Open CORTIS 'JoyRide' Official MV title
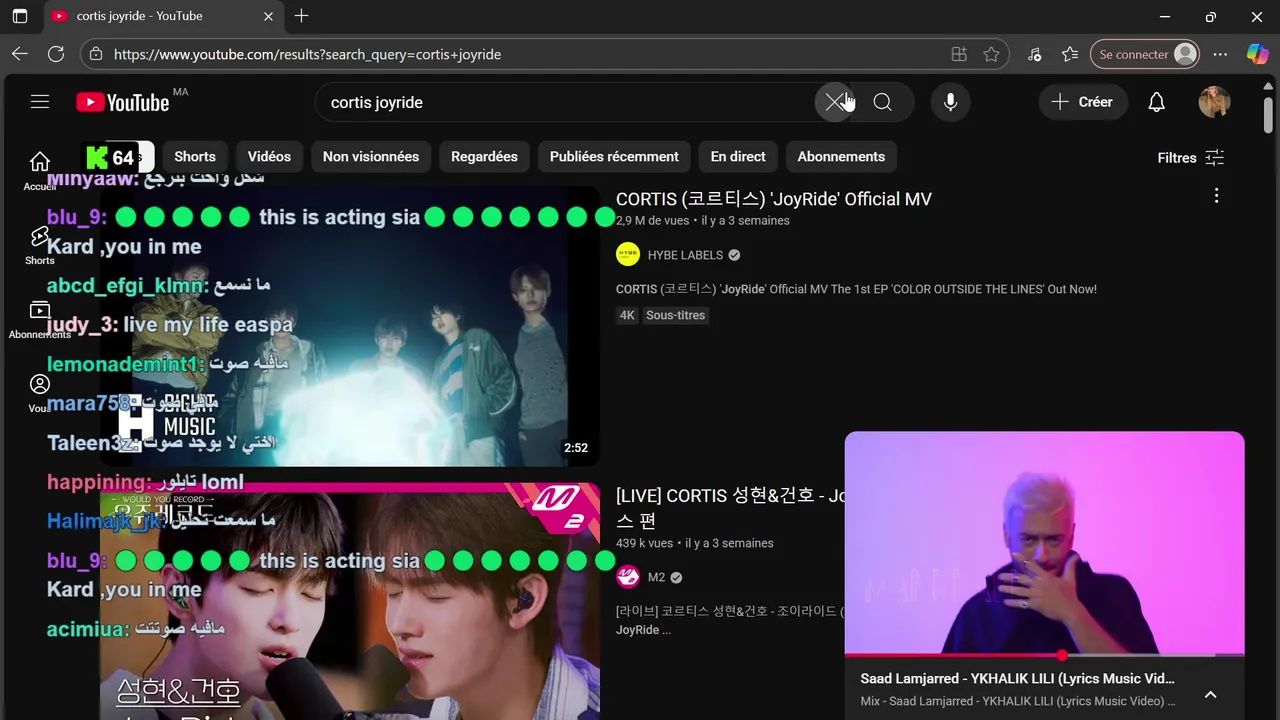Image resolution: width=1280 pixels, height=720 pixels. [x=774, y=199]
